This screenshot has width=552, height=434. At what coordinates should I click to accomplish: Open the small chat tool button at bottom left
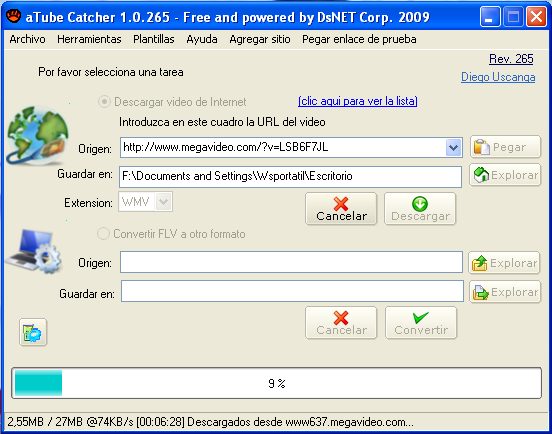coord(33,332)
